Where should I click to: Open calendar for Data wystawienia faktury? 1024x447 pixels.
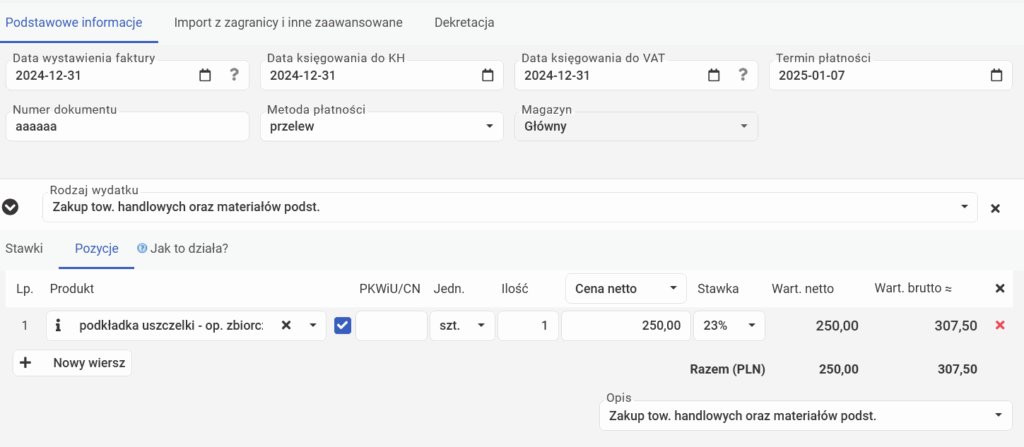coord(205,75)
